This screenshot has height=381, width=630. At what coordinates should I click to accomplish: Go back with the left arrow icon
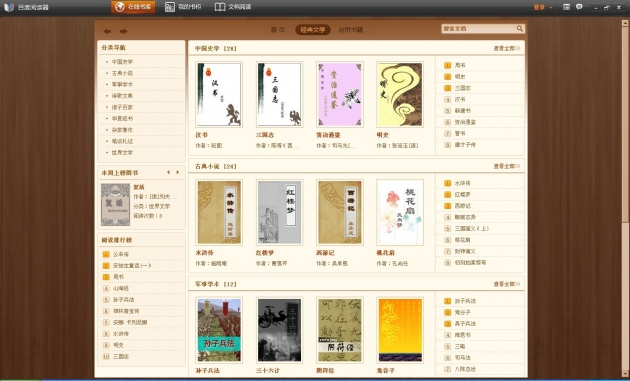[107, 31]
